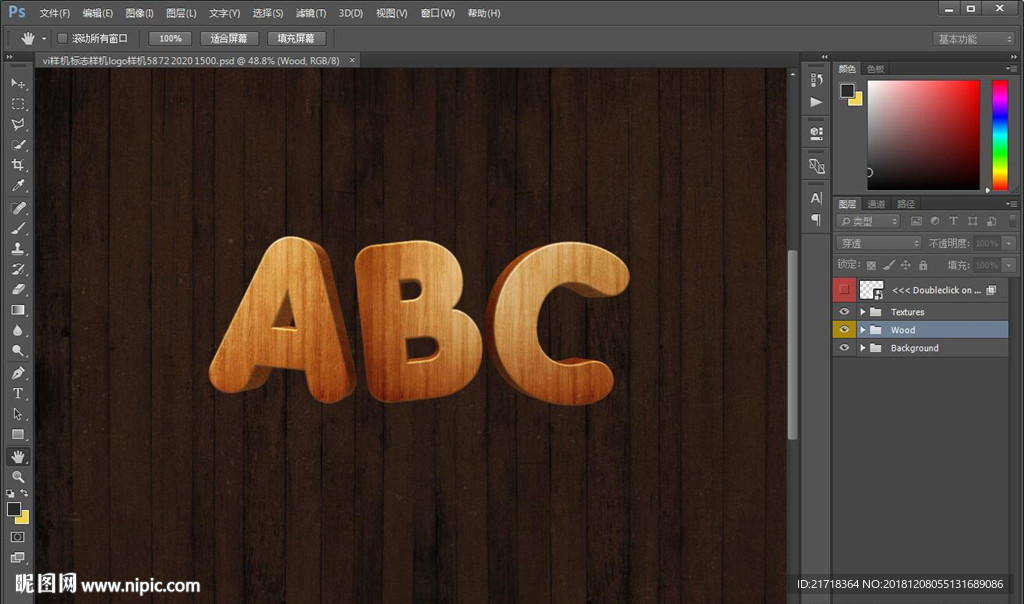Show the hidden Doubleclick smart object layer
Viewport: 1024px width, 604px height.
(844, 289)
